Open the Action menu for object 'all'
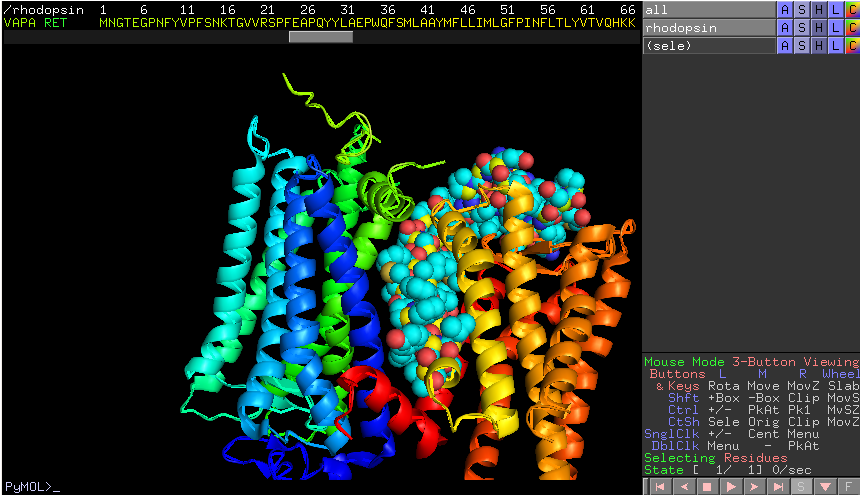The height and width of the screenshot is (496, 861). [785, 10]
